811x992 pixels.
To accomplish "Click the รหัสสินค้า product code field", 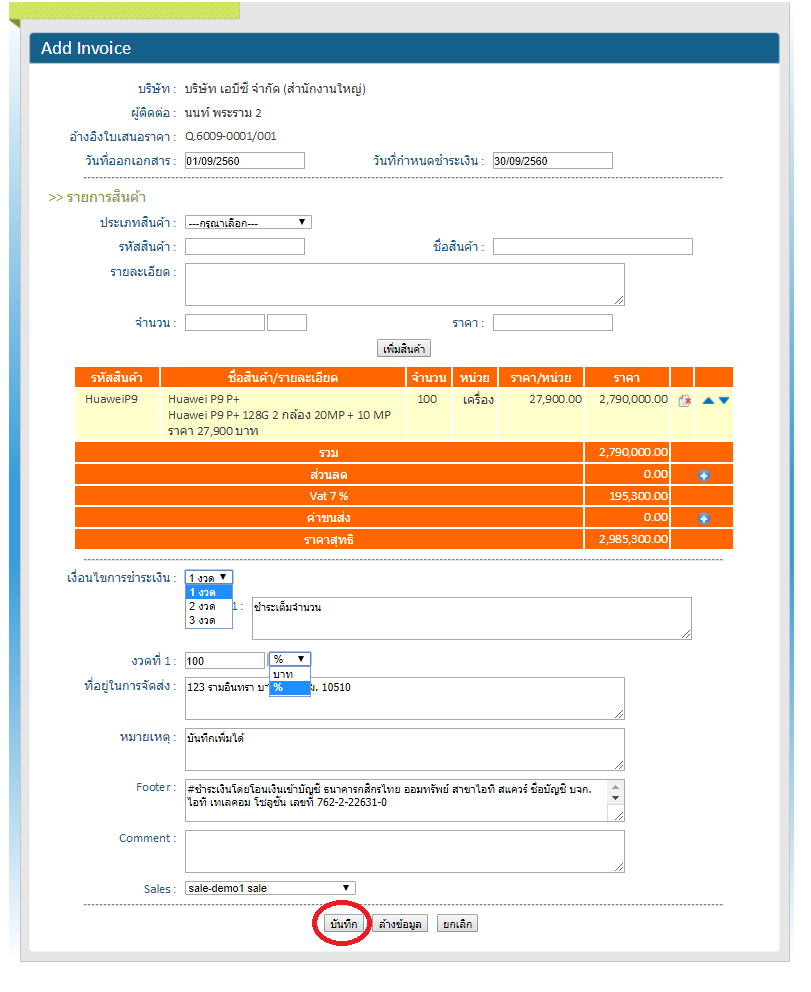I will coord(245,247).
